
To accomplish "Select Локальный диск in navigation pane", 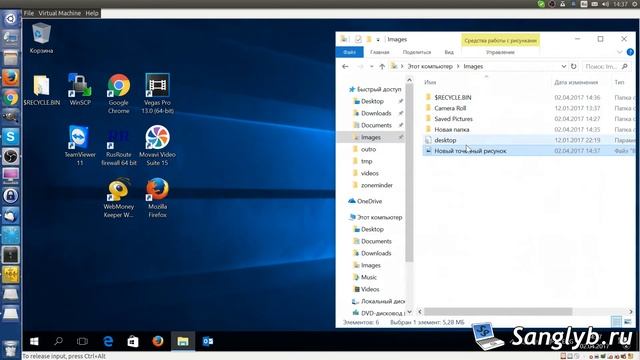I will tap(378, 301).
